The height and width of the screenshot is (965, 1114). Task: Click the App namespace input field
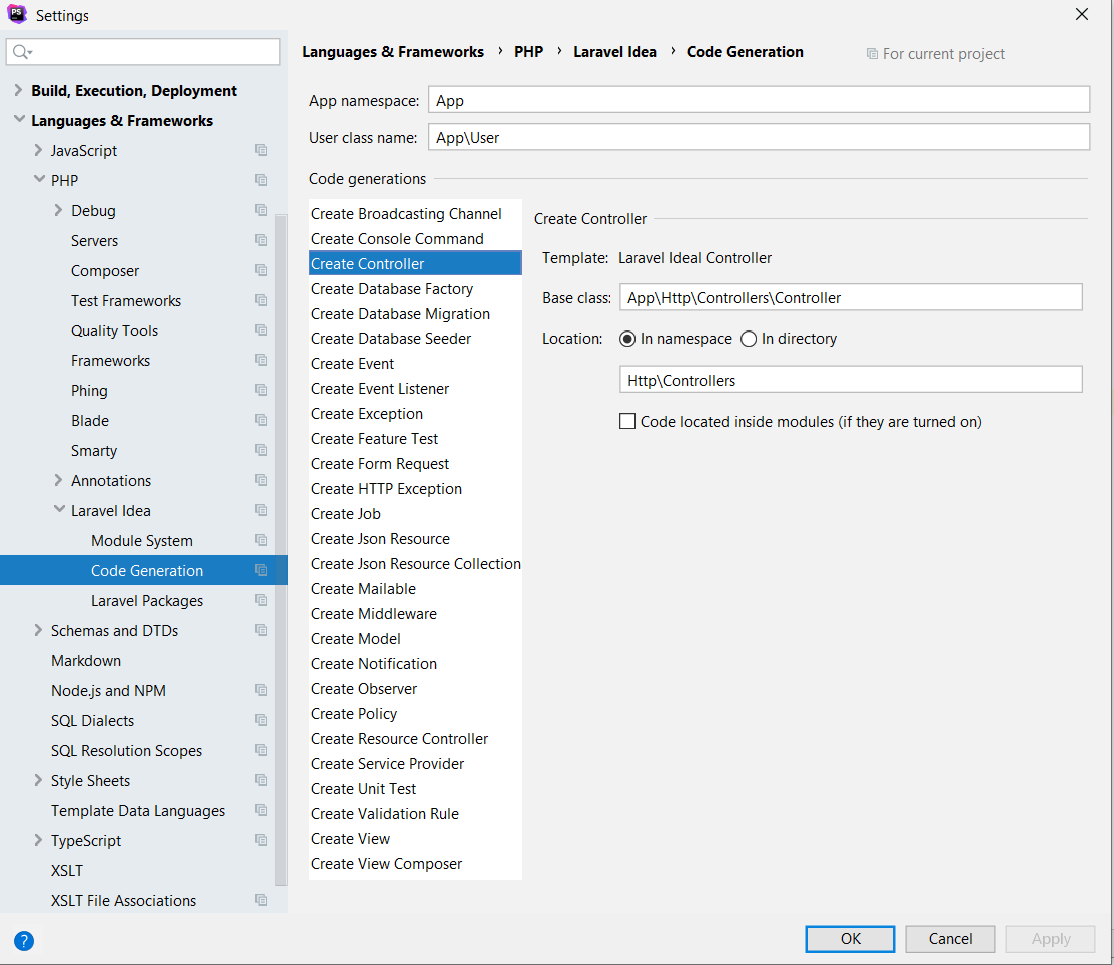coord(759,100)
